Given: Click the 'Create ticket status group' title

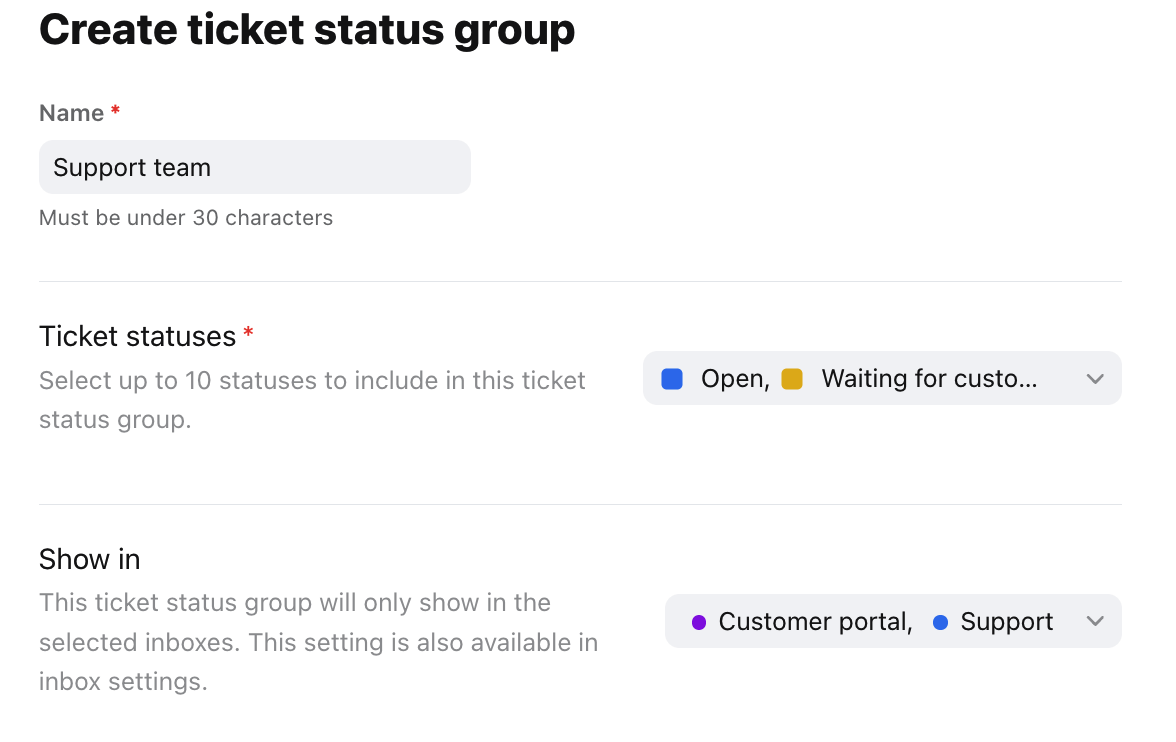Looking at the screenshot, I should point(307,30).
